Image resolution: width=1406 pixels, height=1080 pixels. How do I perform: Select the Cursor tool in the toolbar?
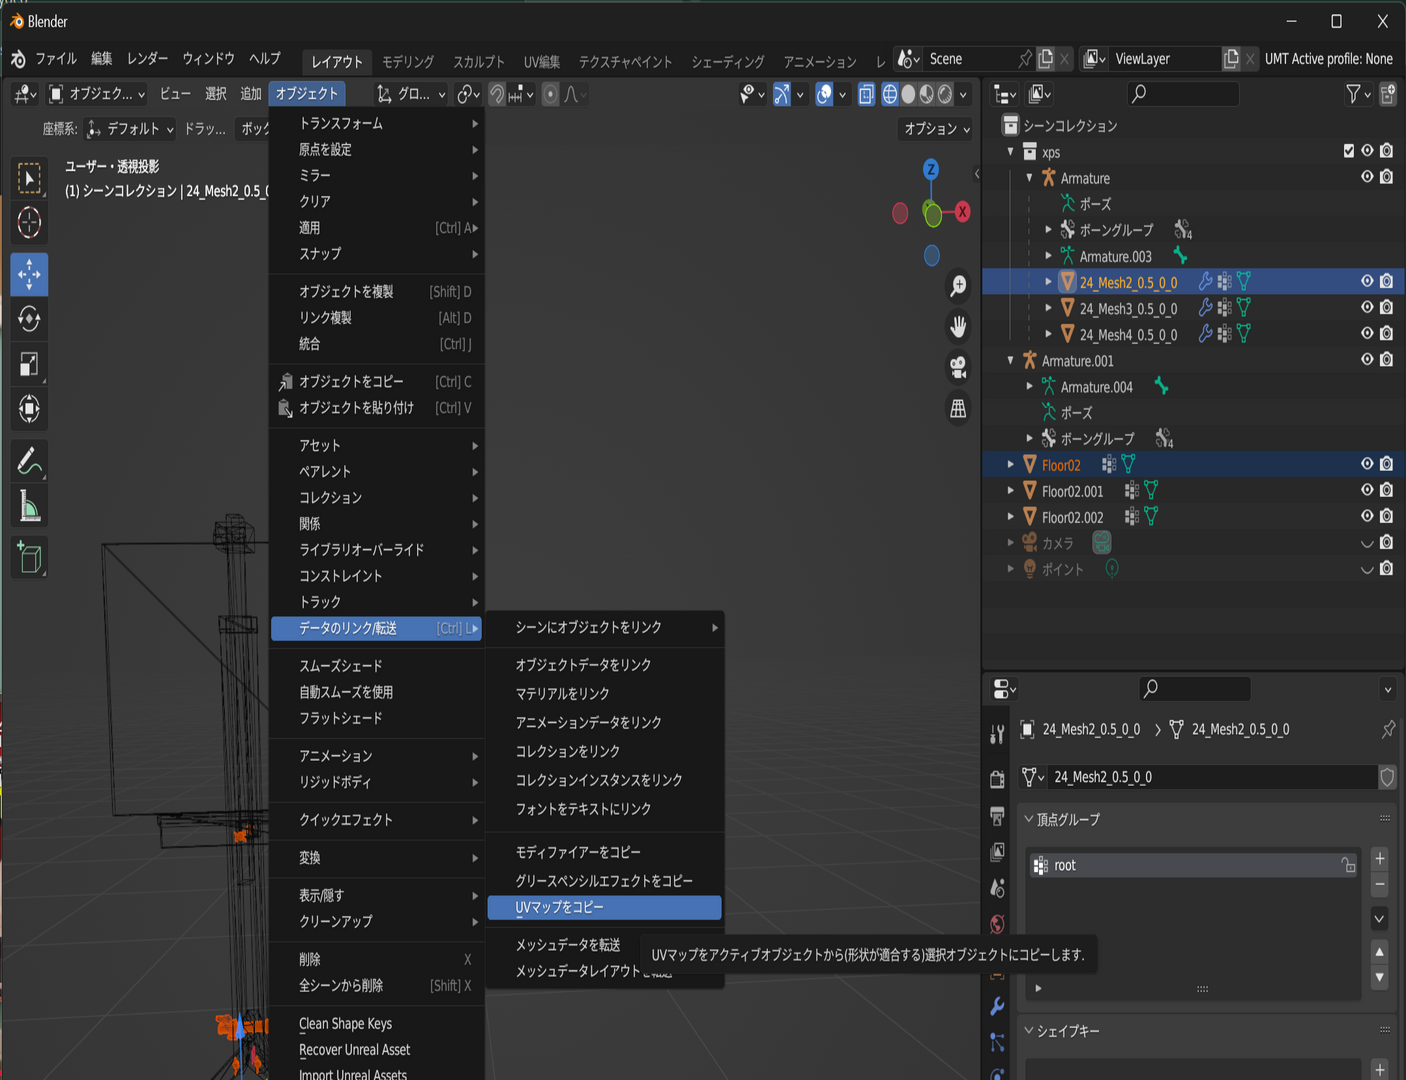(x=29, y=222)
